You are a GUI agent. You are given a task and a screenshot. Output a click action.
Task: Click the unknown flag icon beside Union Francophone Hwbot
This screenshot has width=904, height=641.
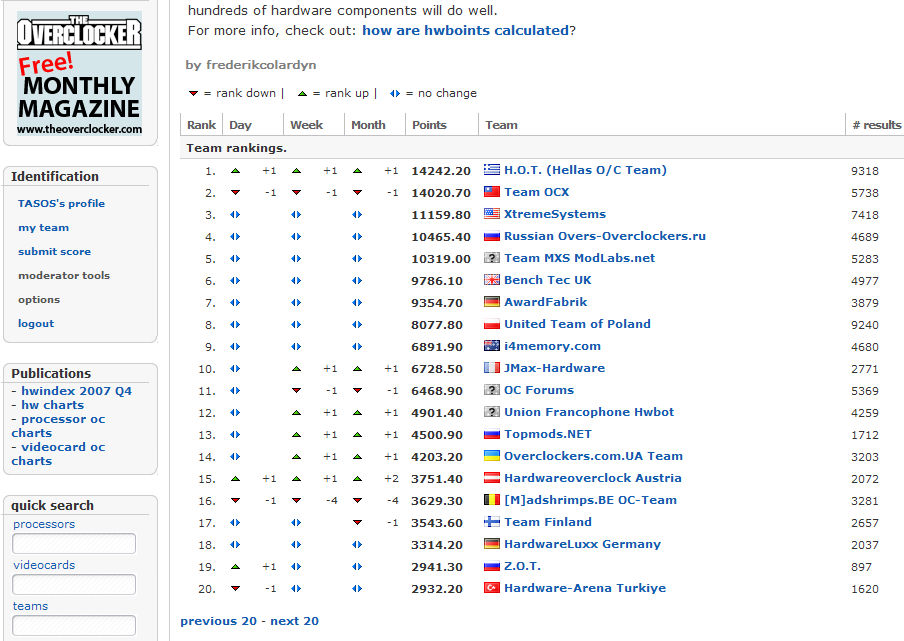click(x=491, y=412)
